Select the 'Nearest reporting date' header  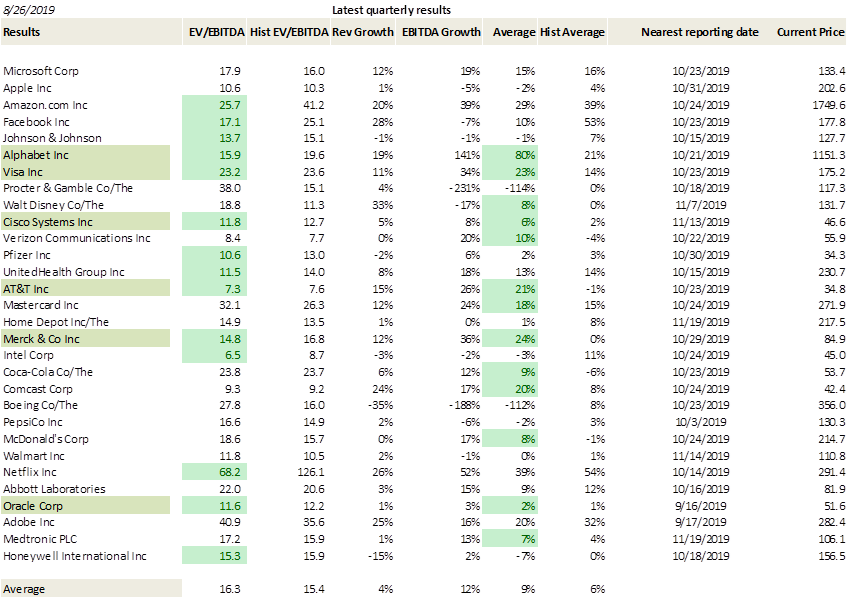point(699,32)
